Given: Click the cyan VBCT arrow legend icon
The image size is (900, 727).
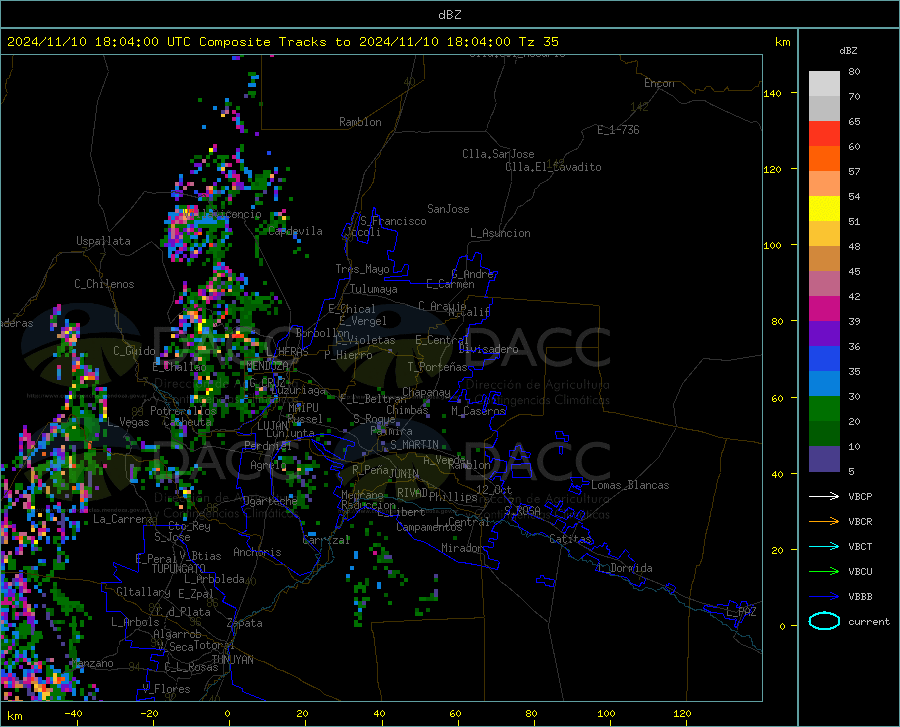Looking at the screenshot, I should coord(824,546).
